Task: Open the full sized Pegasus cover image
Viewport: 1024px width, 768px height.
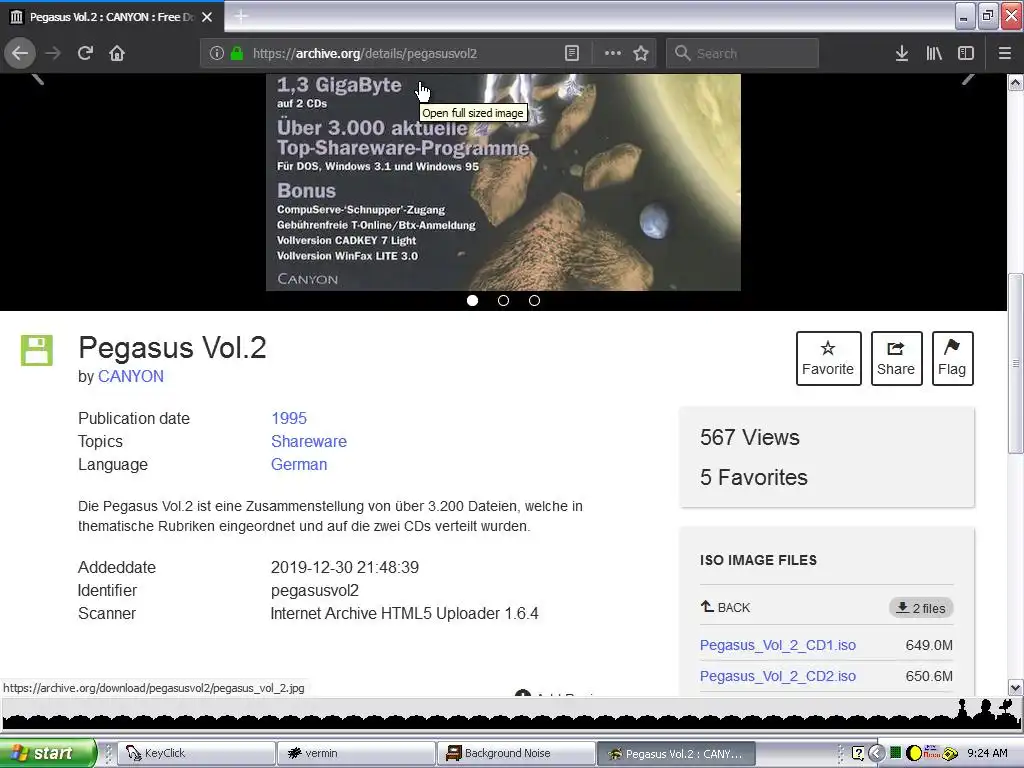Action: coord(503,182)
